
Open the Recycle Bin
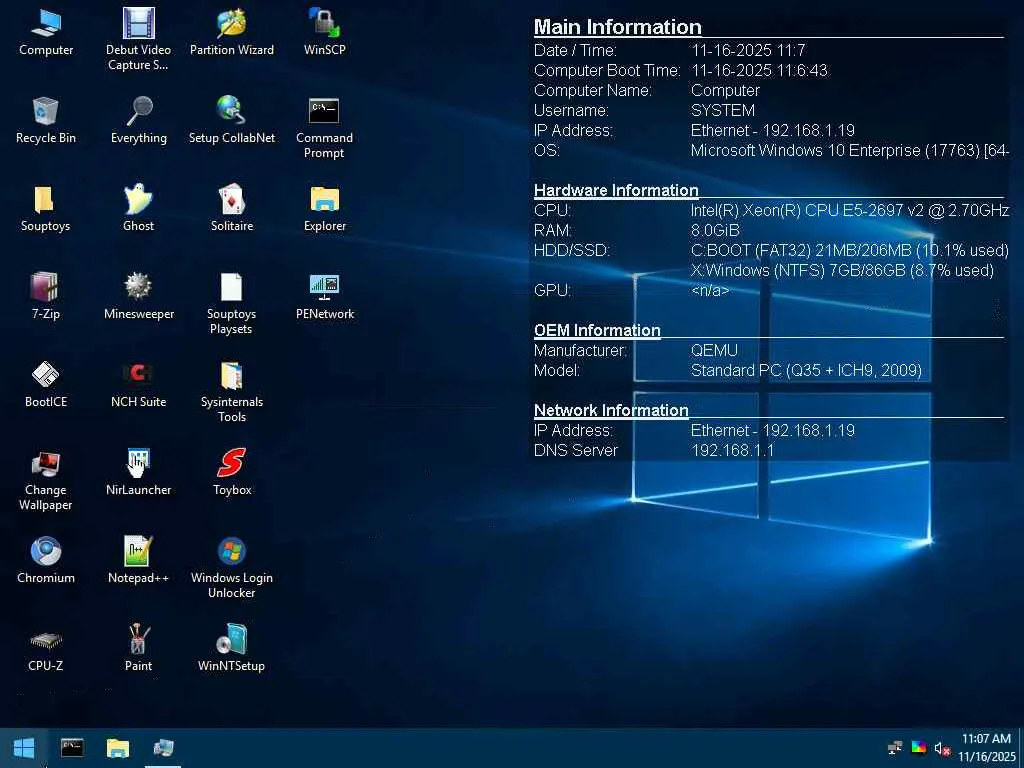pyautogui.click(x=46, y=121)
